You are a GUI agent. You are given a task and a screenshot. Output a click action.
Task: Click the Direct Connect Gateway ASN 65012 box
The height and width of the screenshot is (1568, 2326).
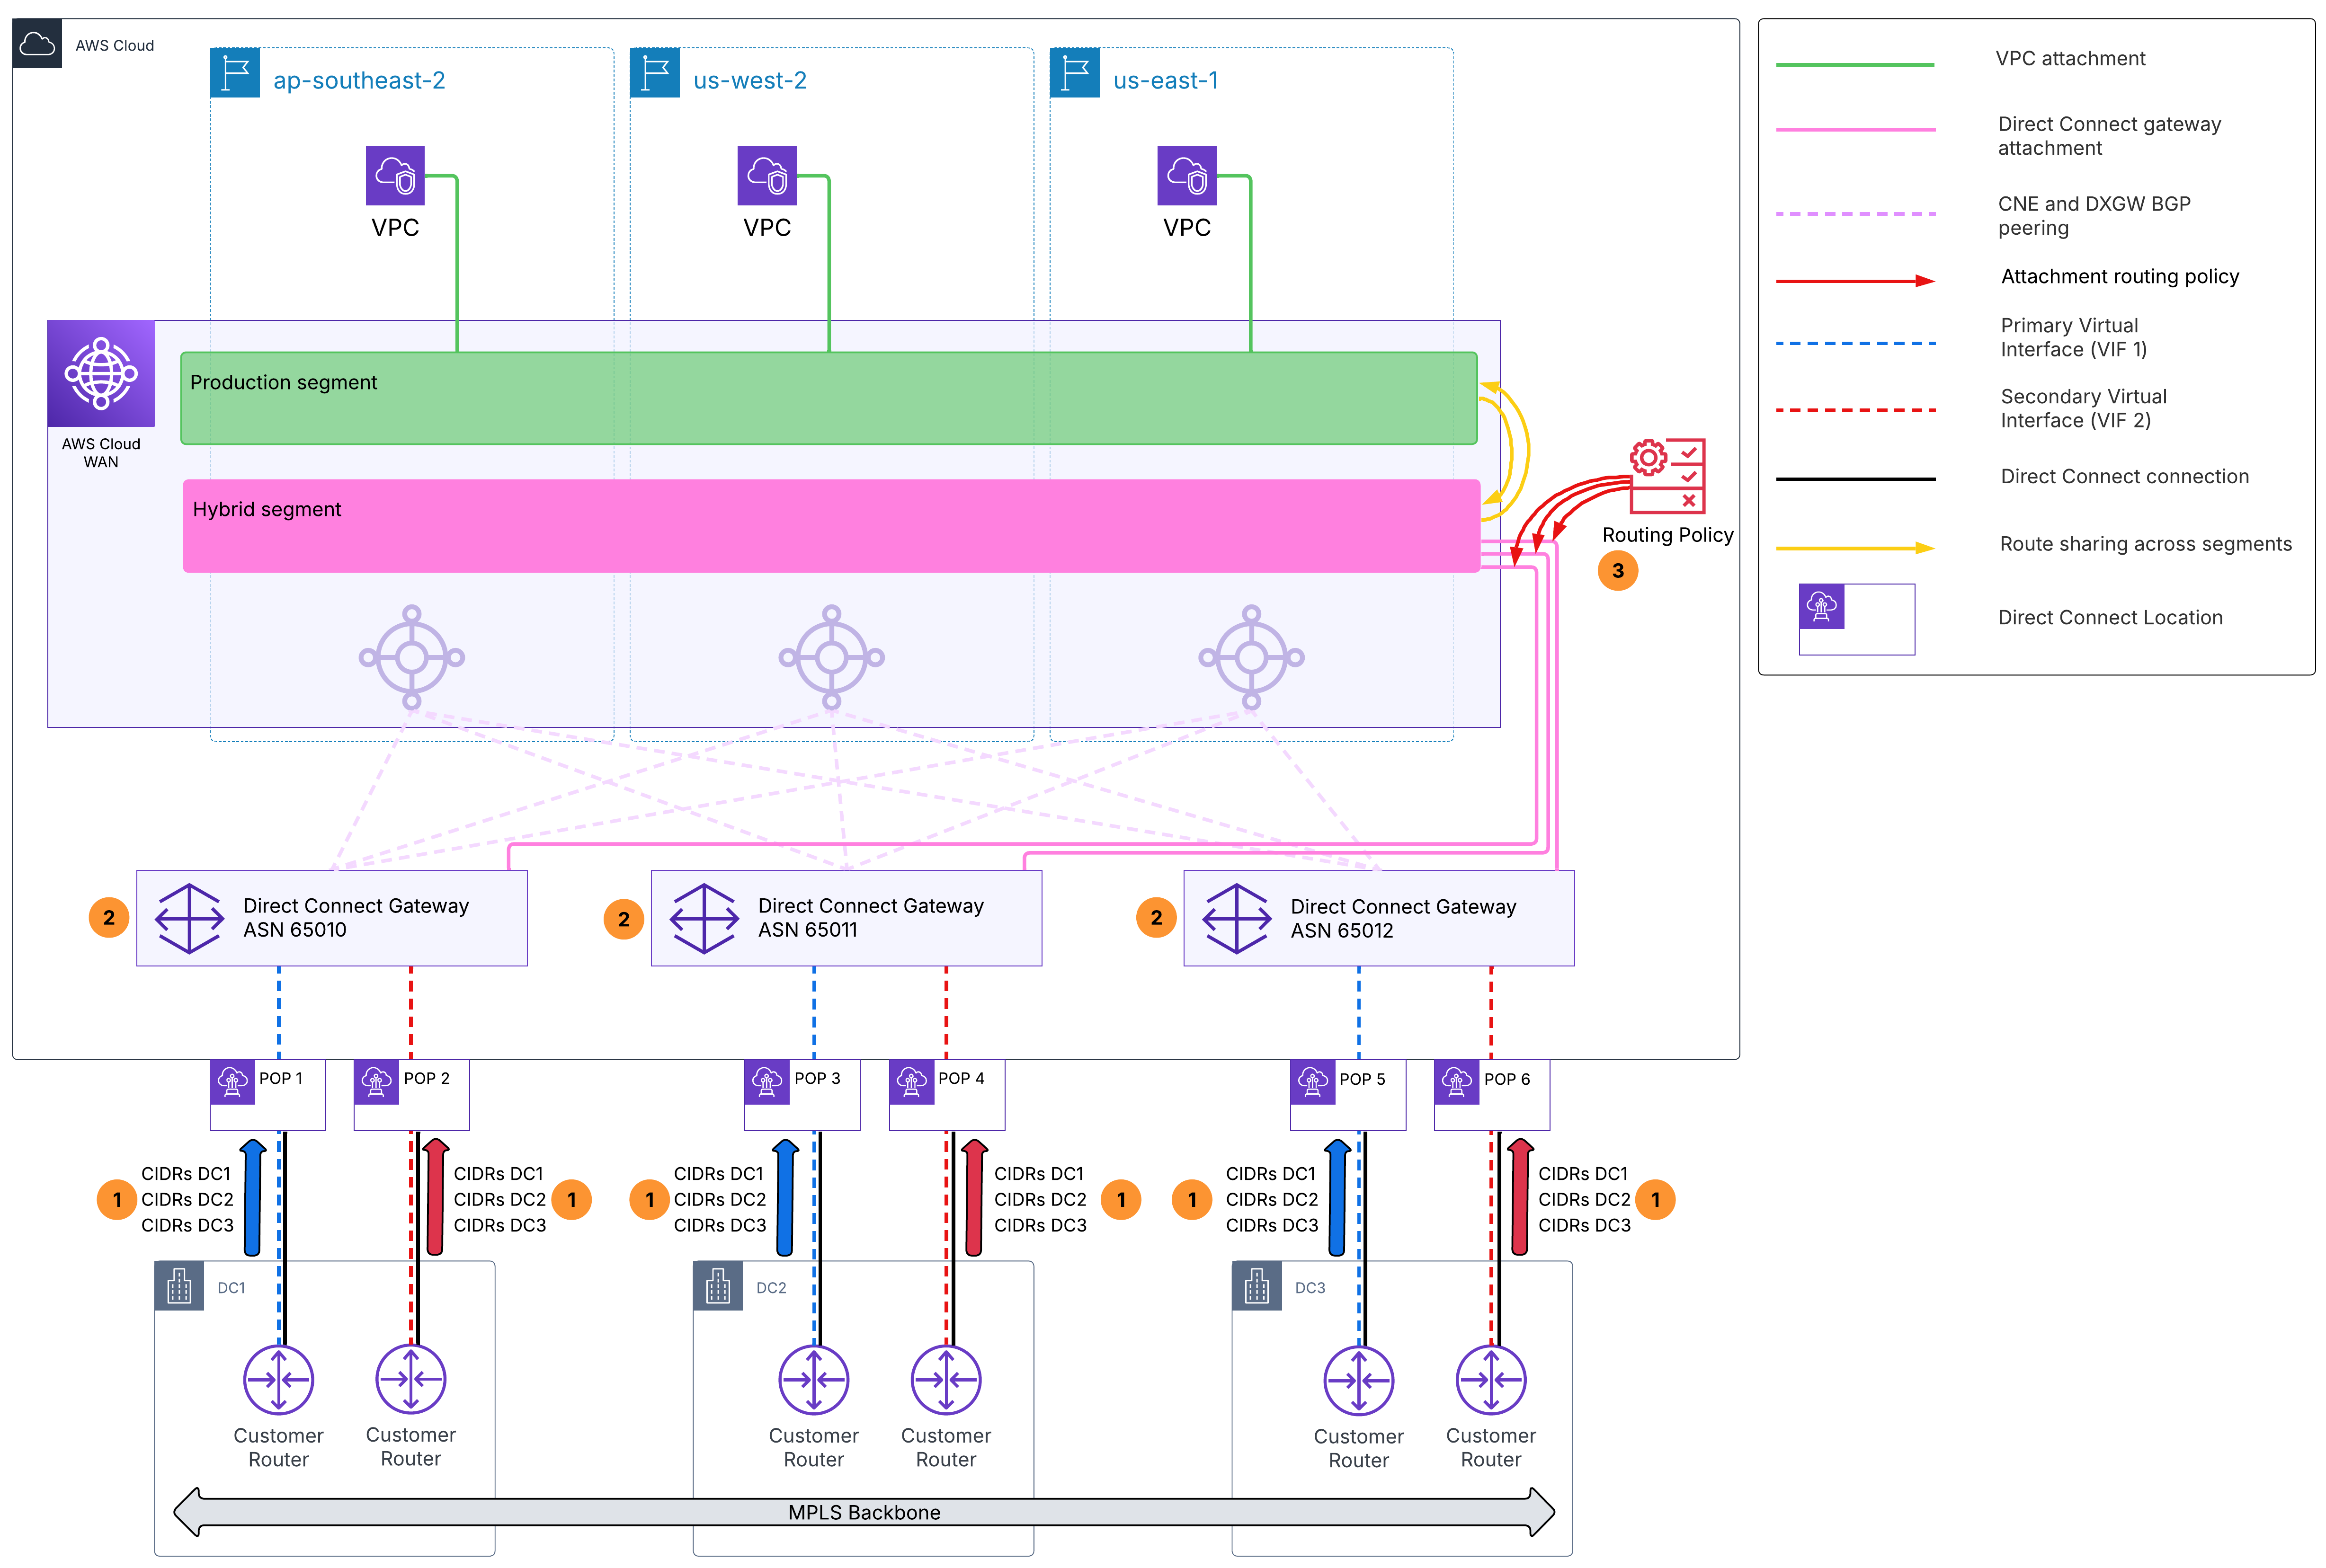pos(1379,918)
